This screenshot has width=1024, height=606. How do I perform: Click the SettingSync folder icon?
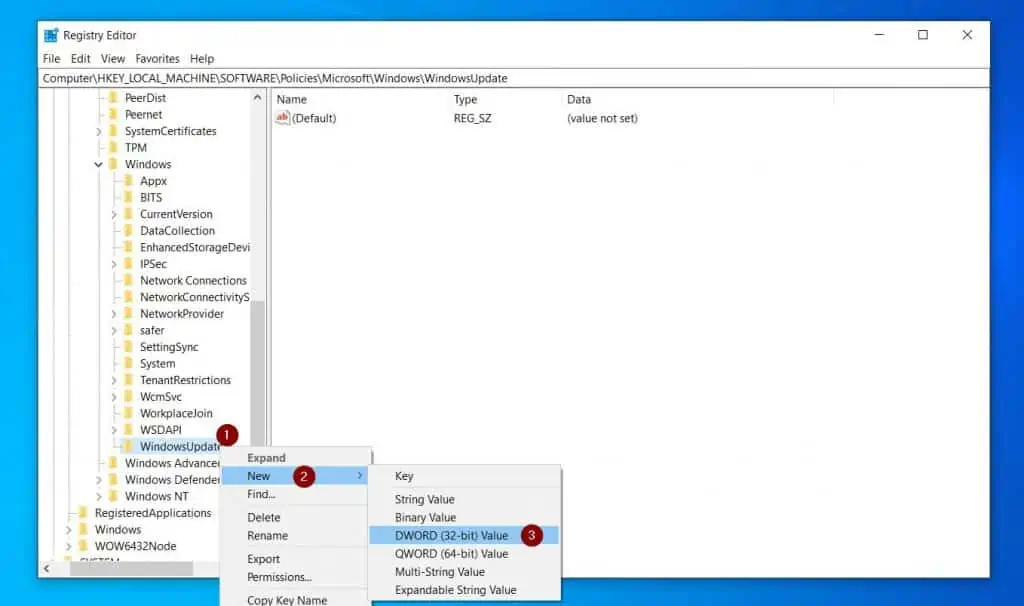(128, 347)
